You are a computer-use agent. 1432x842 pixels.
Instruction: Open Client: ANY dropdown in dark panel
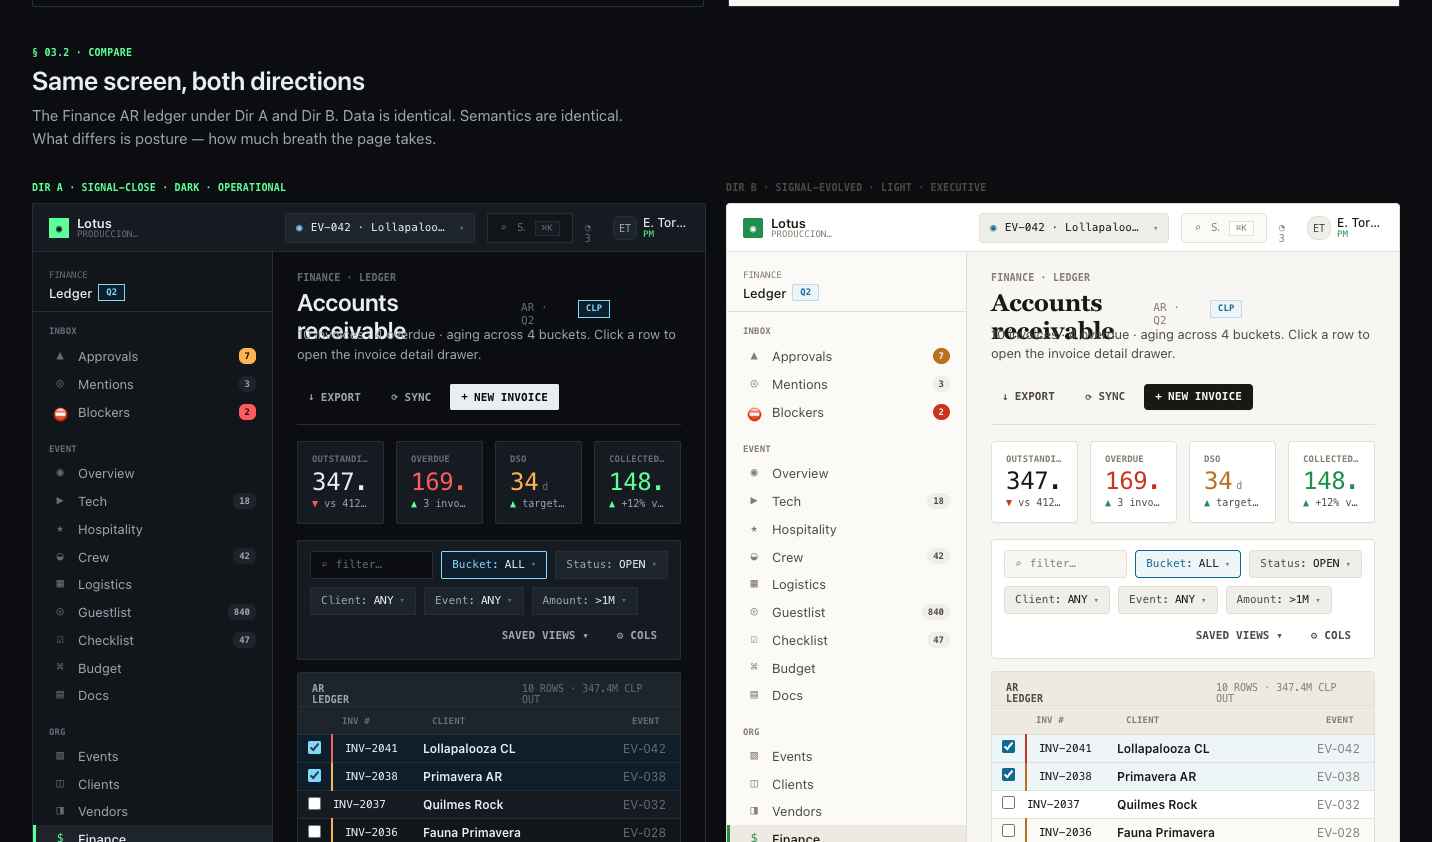point(362,600)
